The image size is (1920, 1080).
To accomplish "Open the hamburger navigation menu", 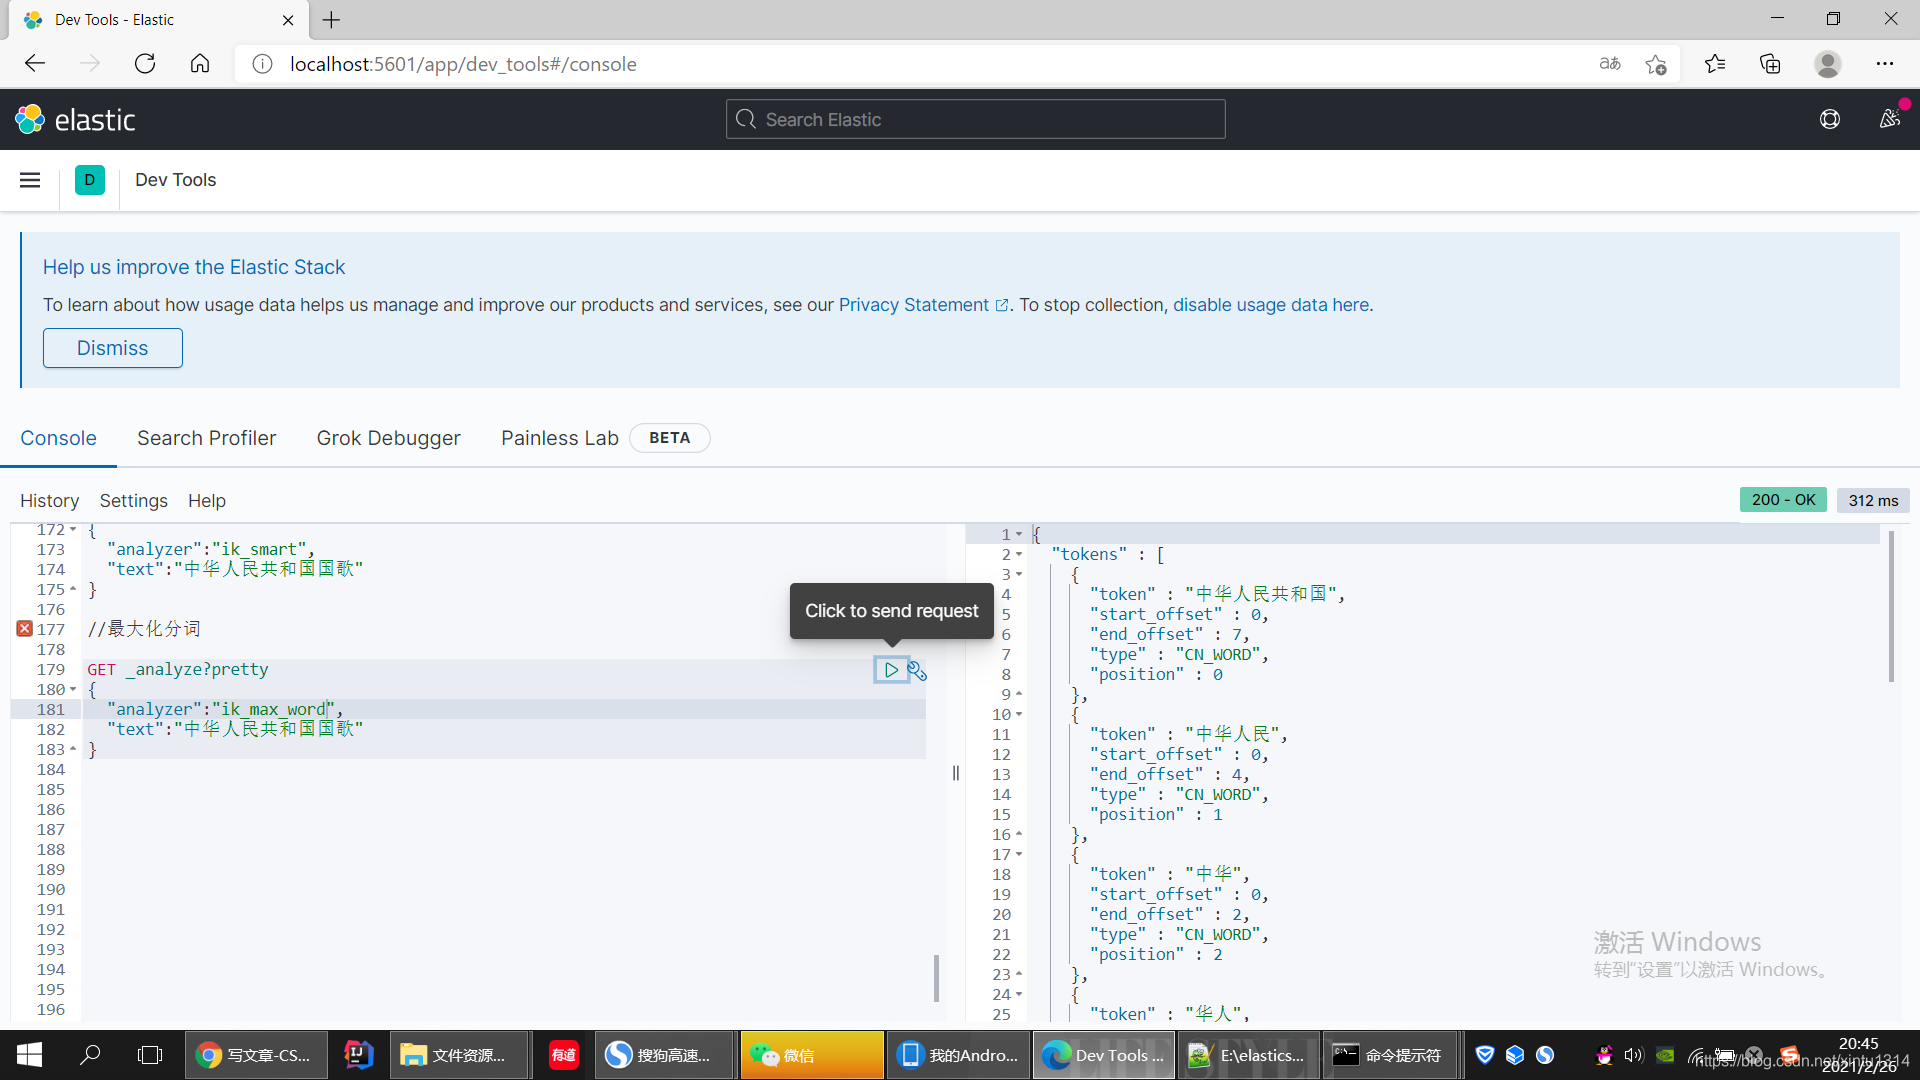I will coord(30,180).
